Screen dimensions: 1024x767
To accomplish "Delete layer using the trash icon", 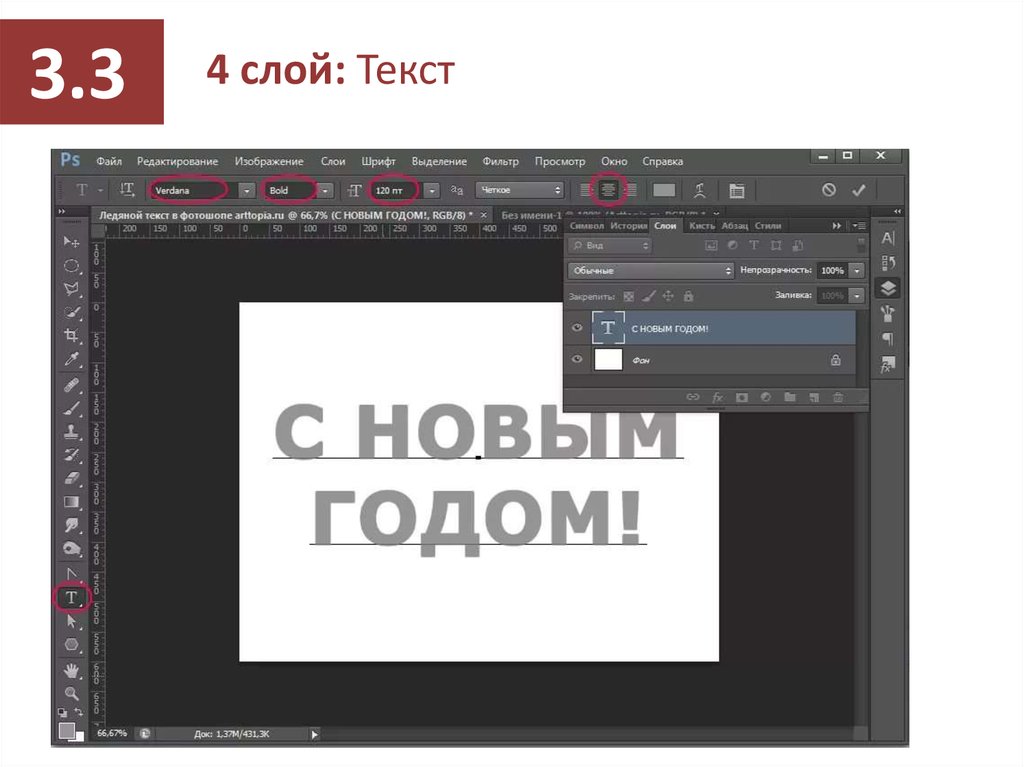I will (x=838, y=397).
